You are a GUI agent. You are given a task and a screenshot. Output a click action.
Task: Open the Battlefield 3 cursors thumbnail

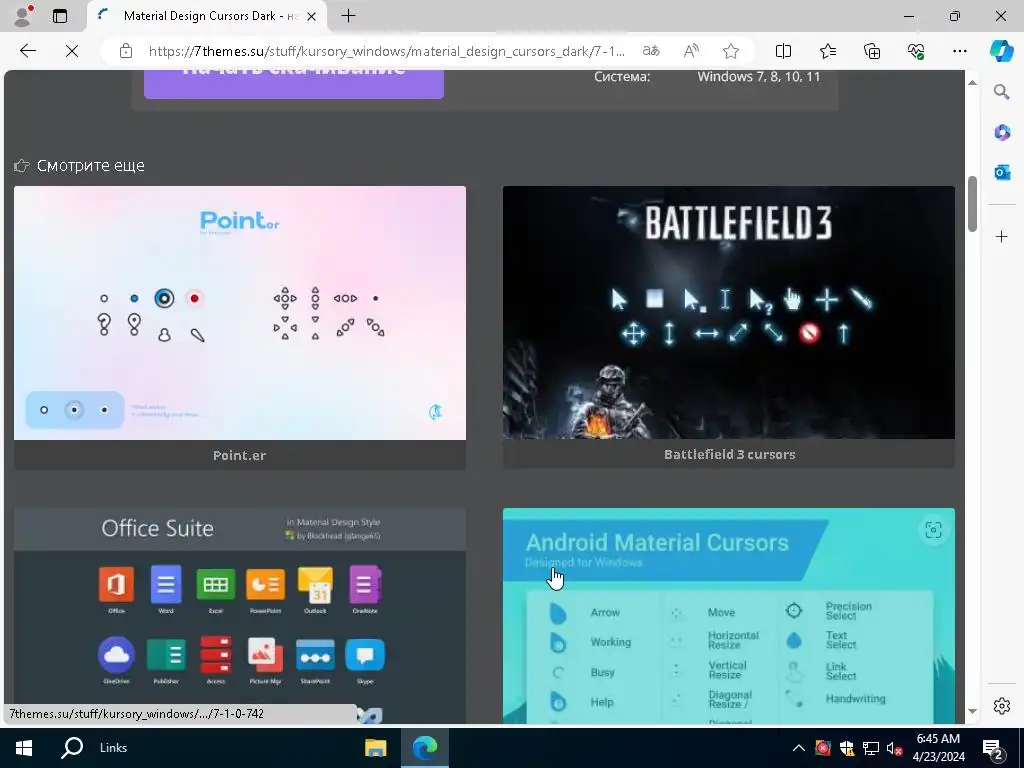coord(729,312)
